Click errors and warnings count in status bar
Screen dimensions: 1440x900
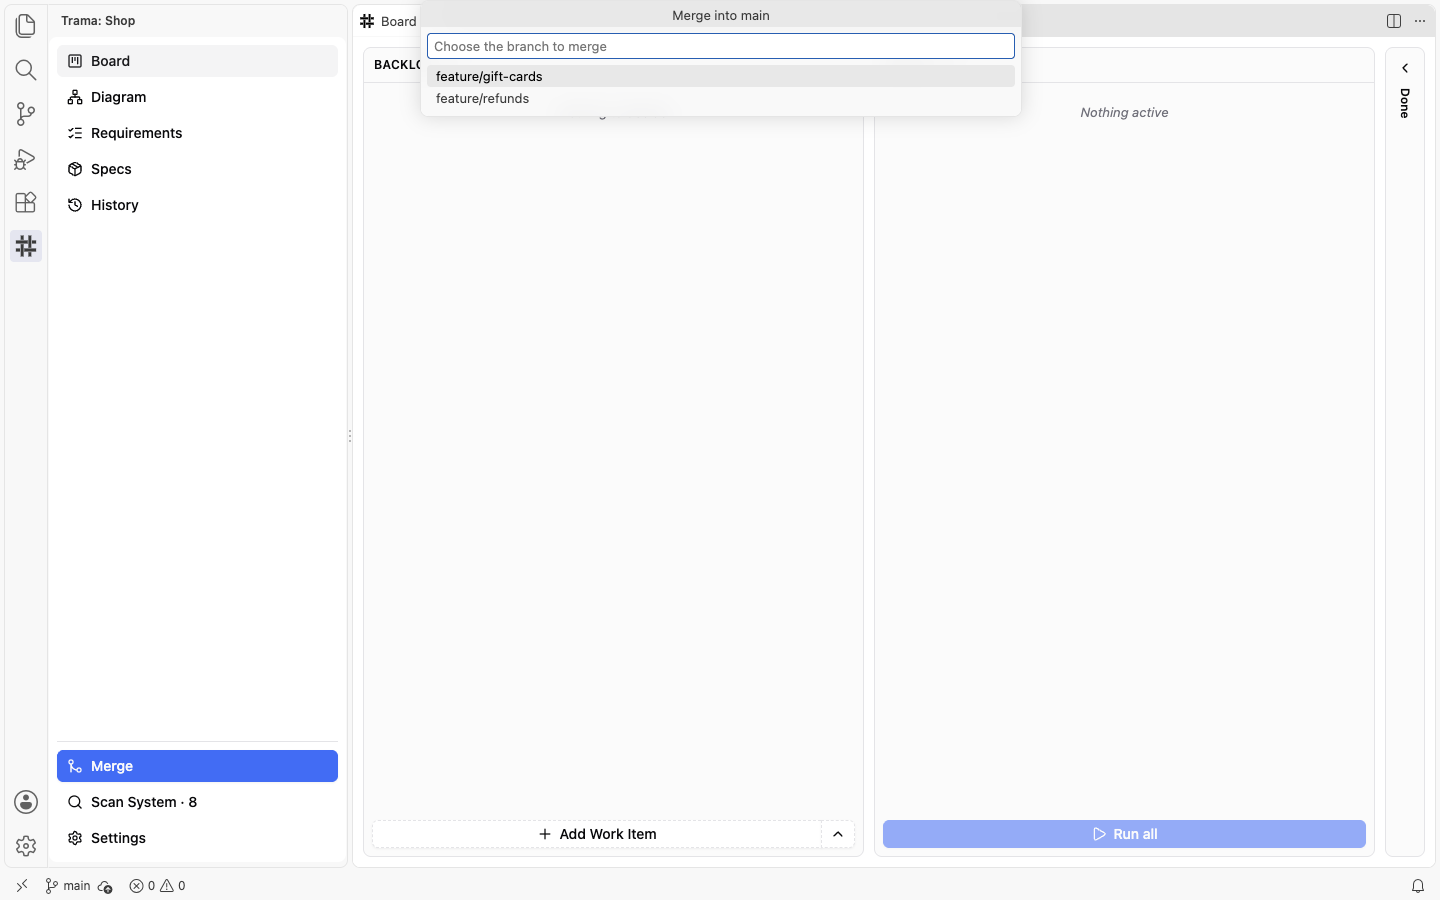157,886
